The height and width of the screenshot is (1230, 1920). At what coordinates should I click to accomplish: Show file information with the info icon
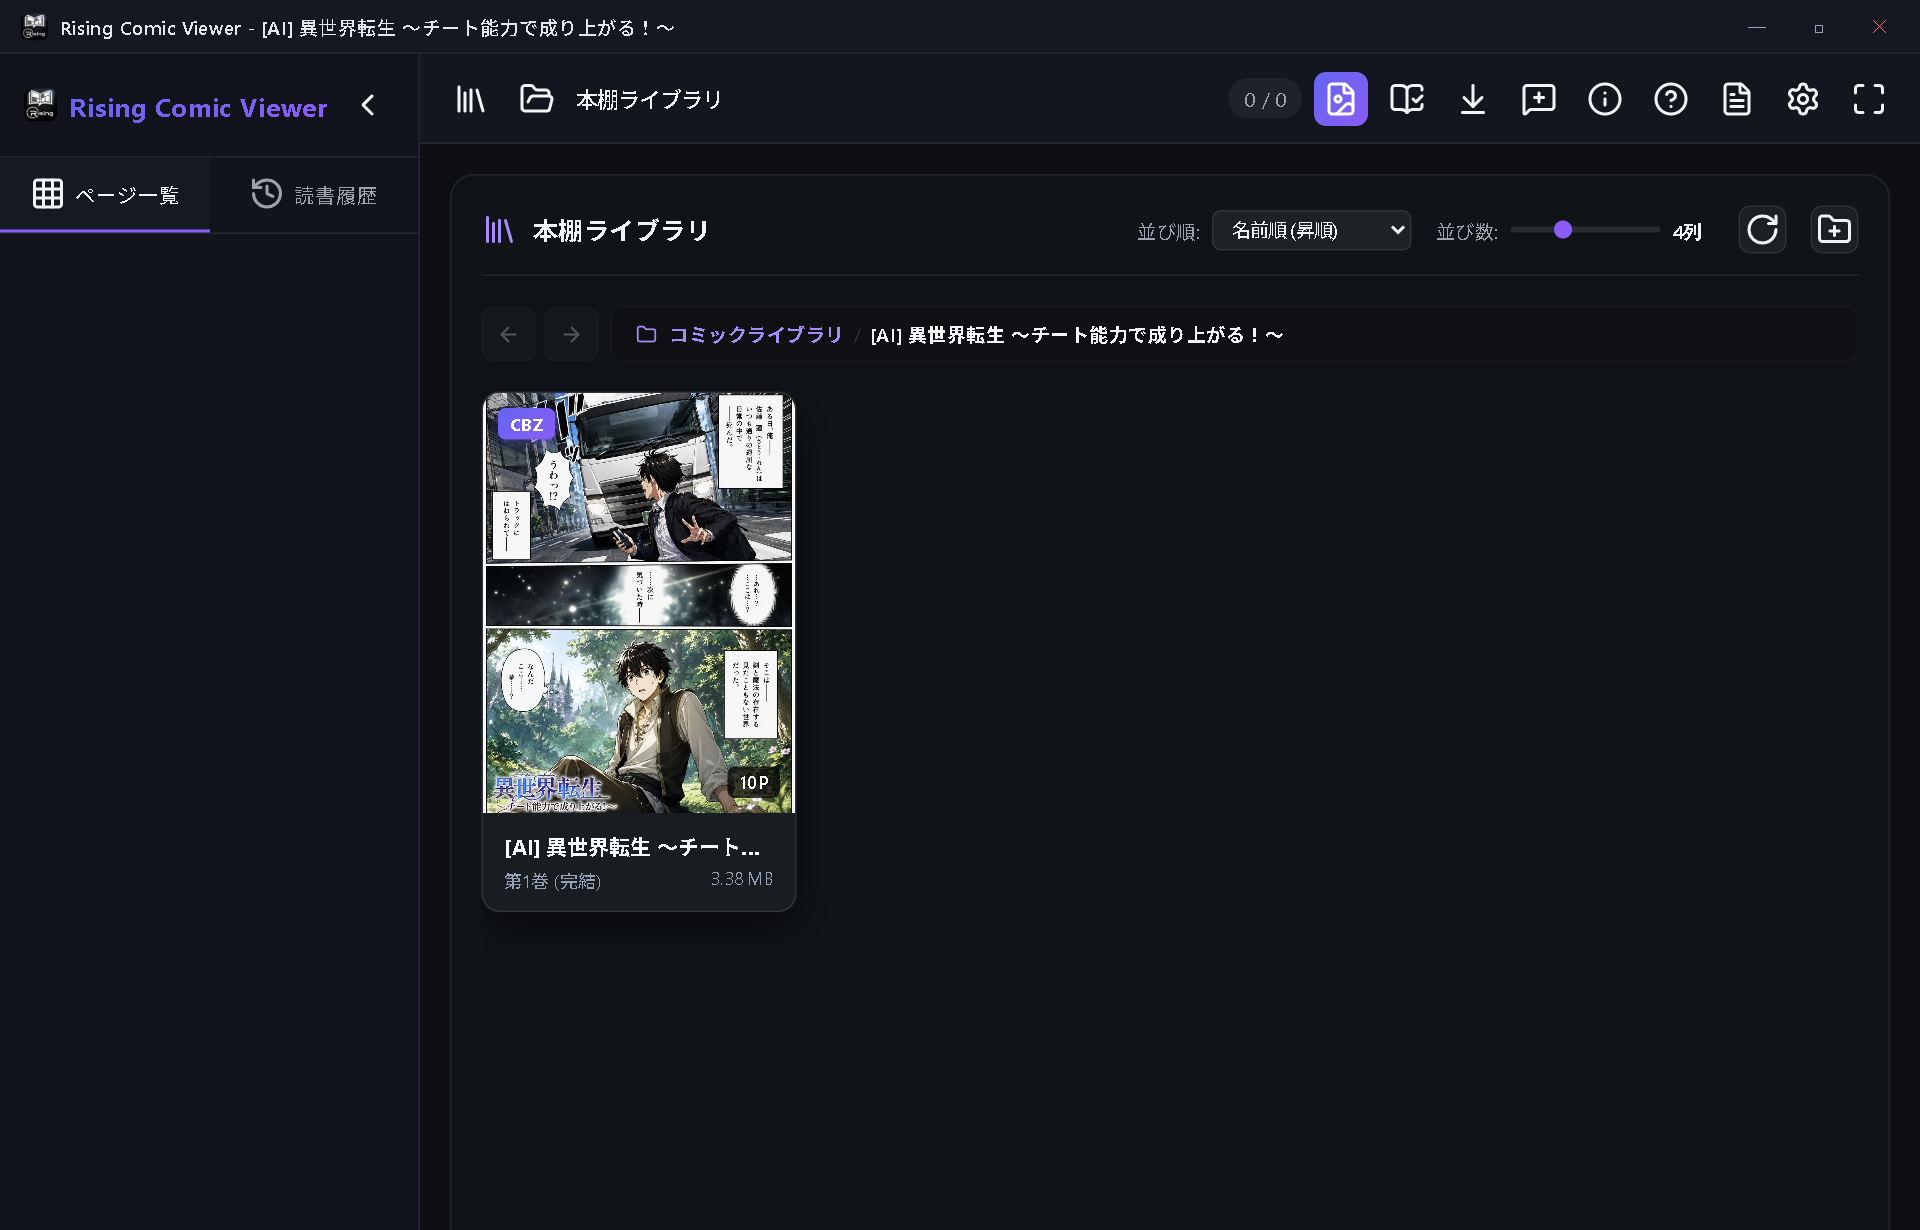coord(1604,99)
